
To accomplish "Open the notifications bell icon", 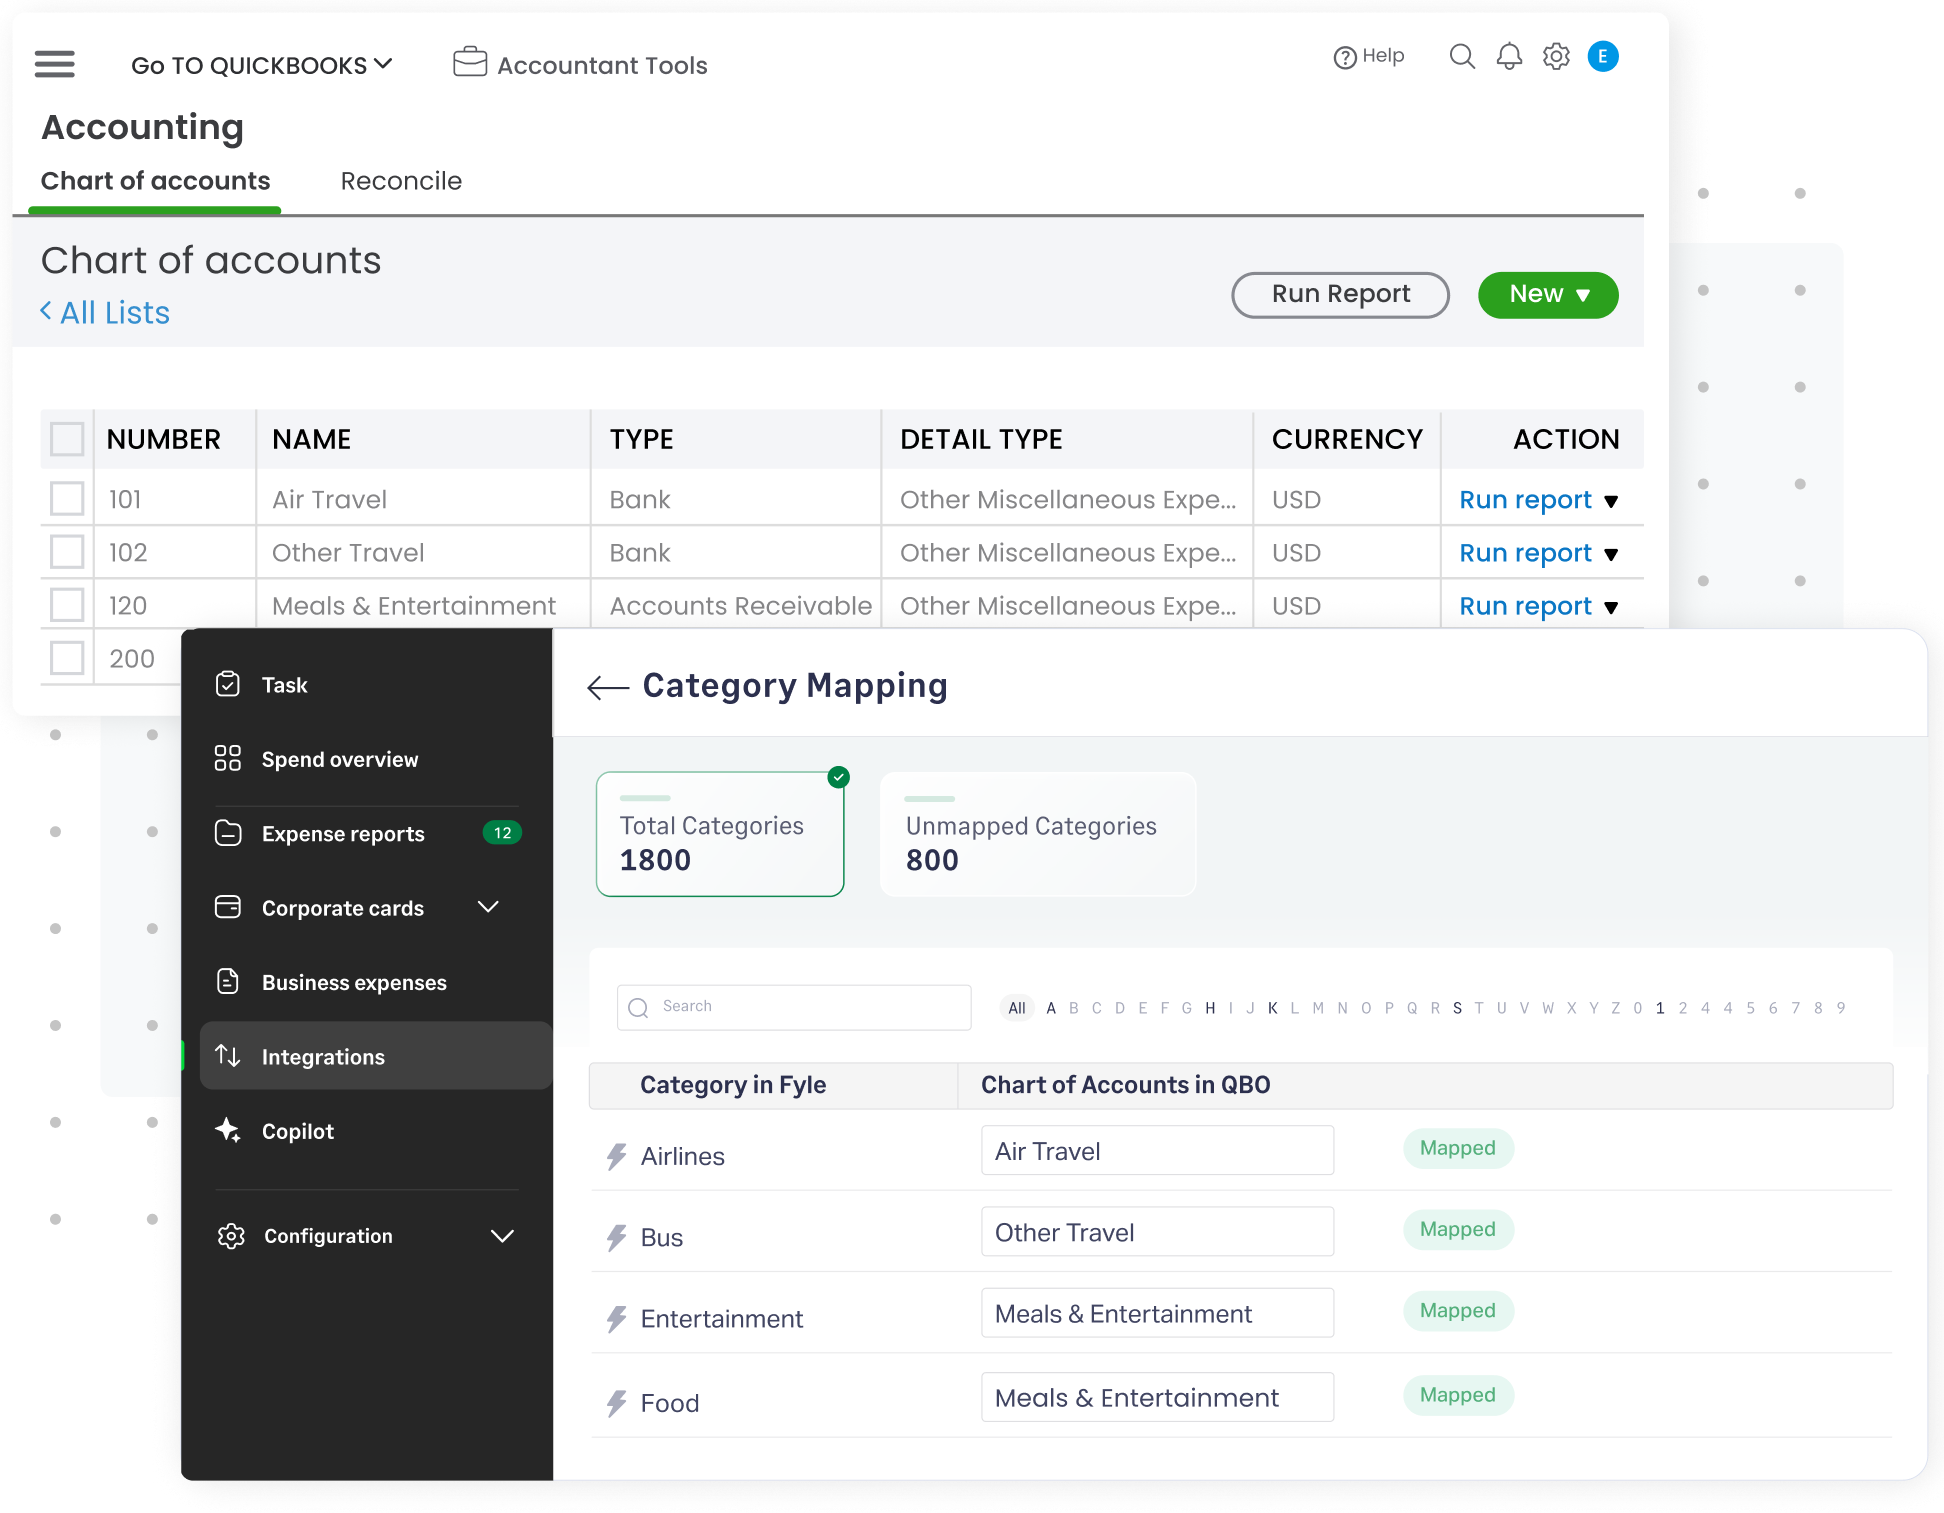I will point(1509,56).
